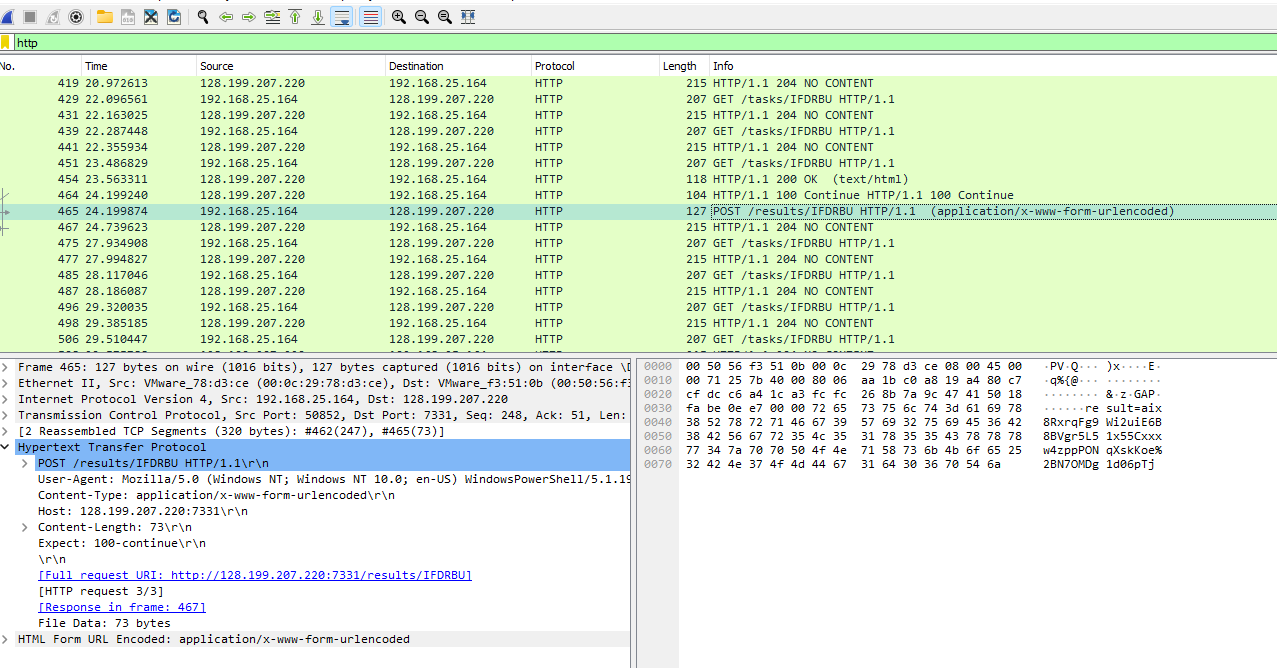The image size is (1277, 668).
Task: Select packet 429 GET /tasks/IFDRBU row
Action: point(638,99)
